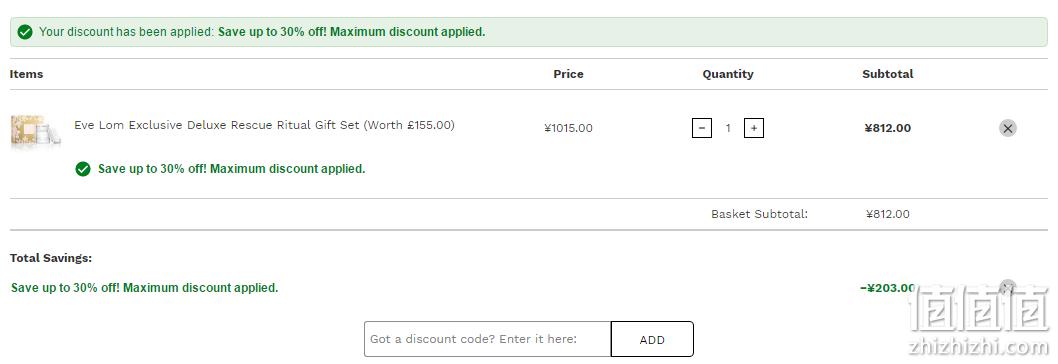
Task: Open the Eve Lom Exclusive Deluxe Rescue Ritual link
Action: [x=264, y=125]
